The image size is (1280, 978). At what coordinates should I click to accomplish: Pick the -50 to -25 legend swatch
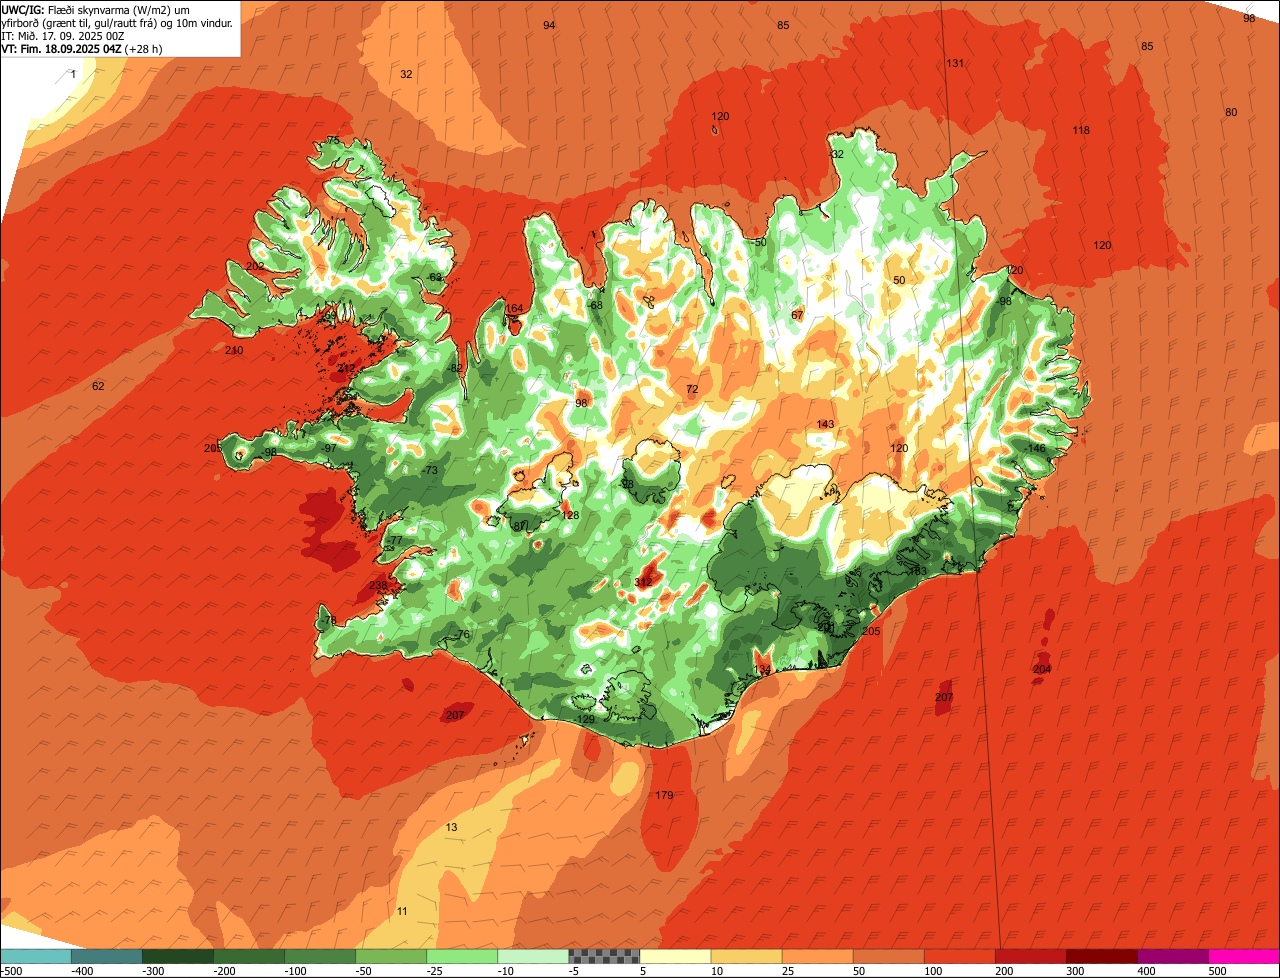[x=391, y=956]
